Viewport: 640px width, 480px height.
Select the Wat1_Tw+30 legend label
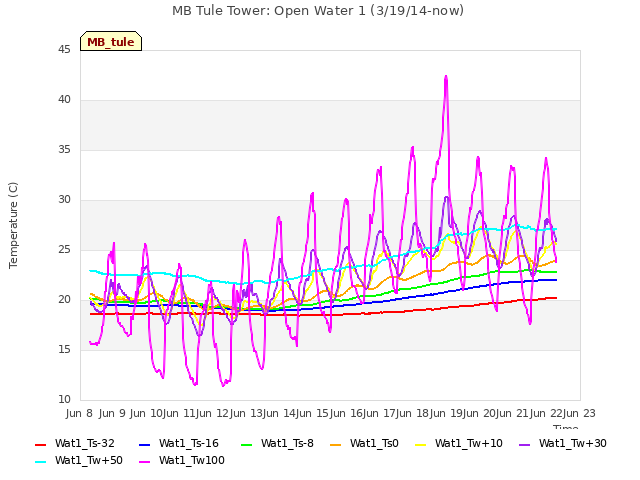click(573, 444)
